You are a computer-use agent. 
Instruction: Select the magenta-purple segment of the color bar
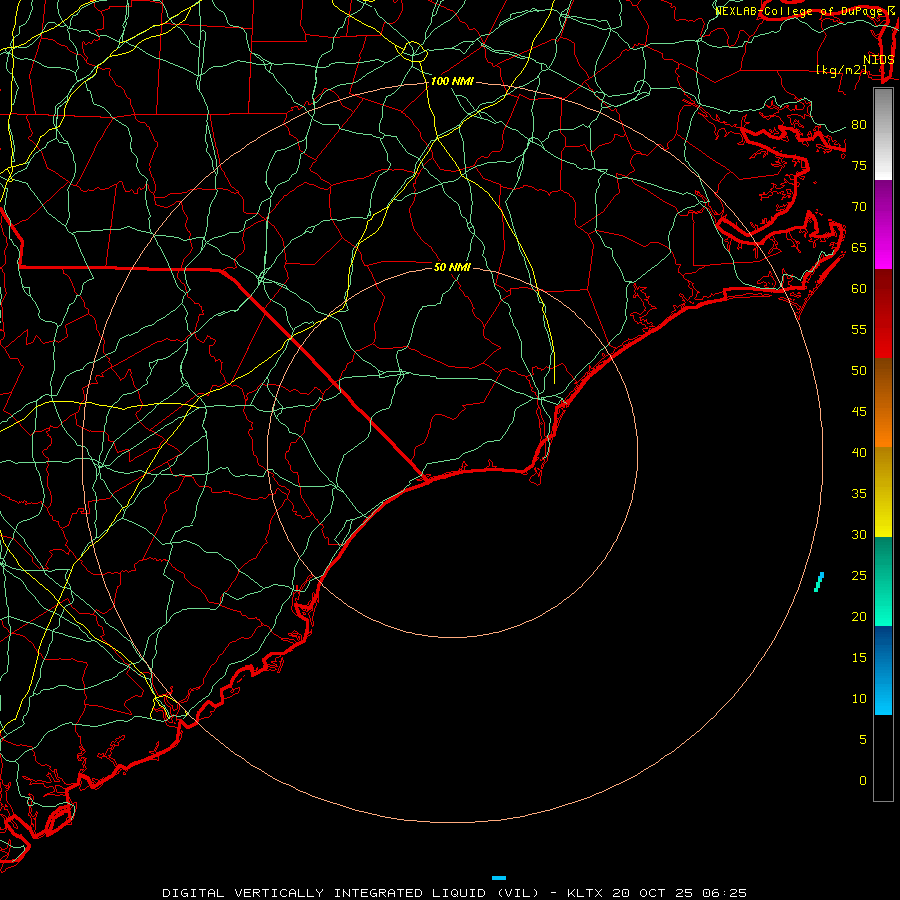pyautogui.click(x=883, y=224)
